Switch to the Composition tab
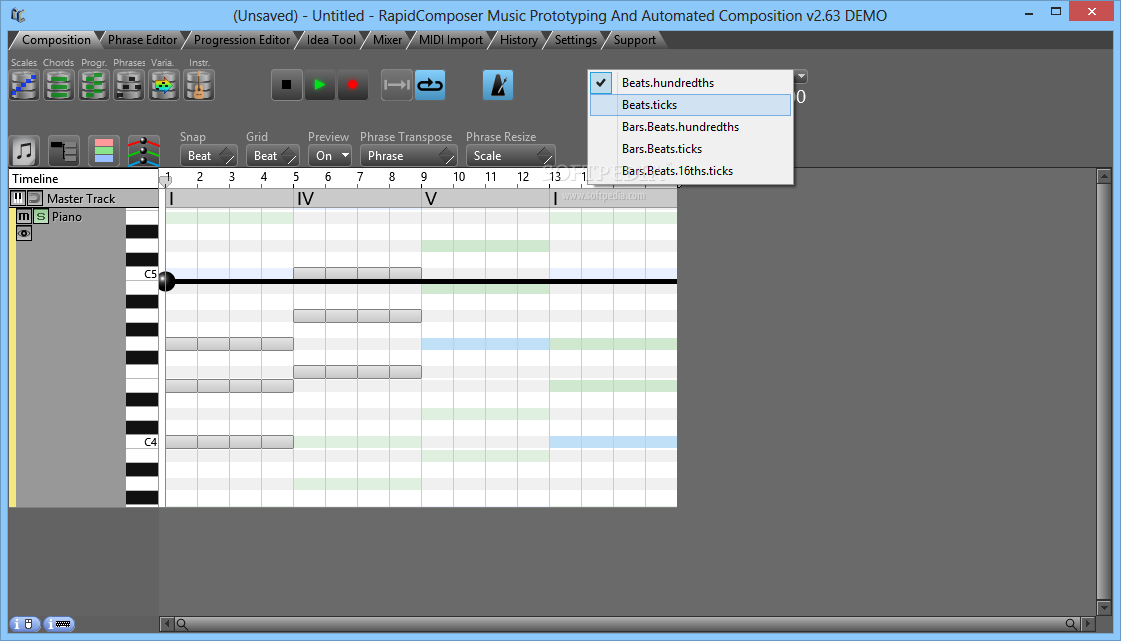 pos(56,40)
